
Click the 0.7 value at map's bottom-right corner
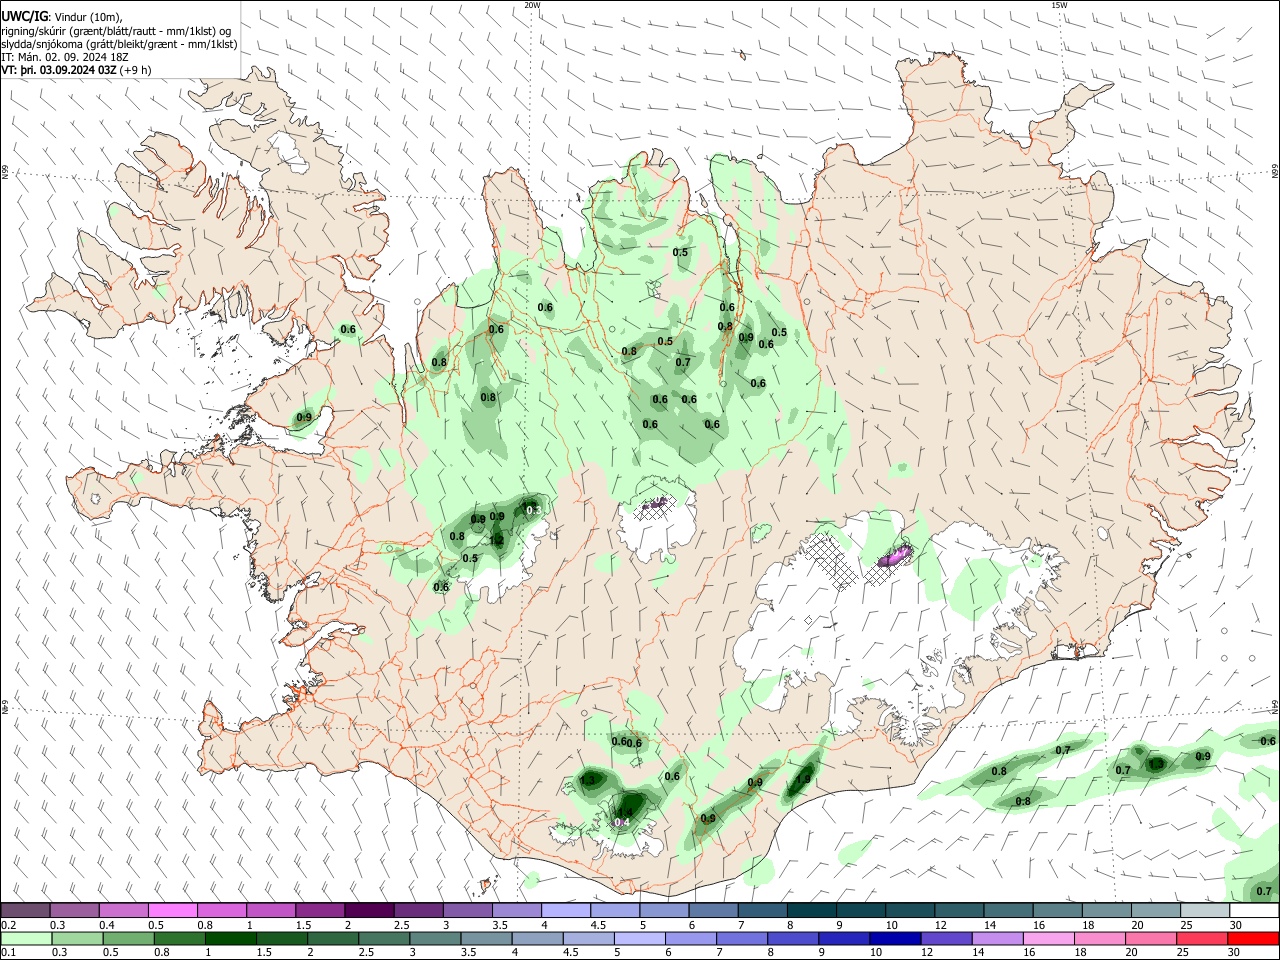(x=1264, y=891)
